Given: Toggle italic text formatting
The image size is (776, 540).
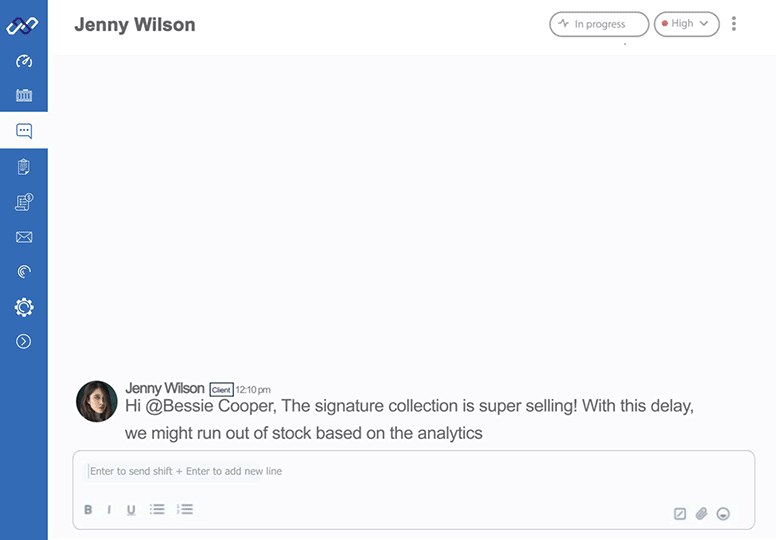Looking at the screenshot, I should (x=109, y=510).
